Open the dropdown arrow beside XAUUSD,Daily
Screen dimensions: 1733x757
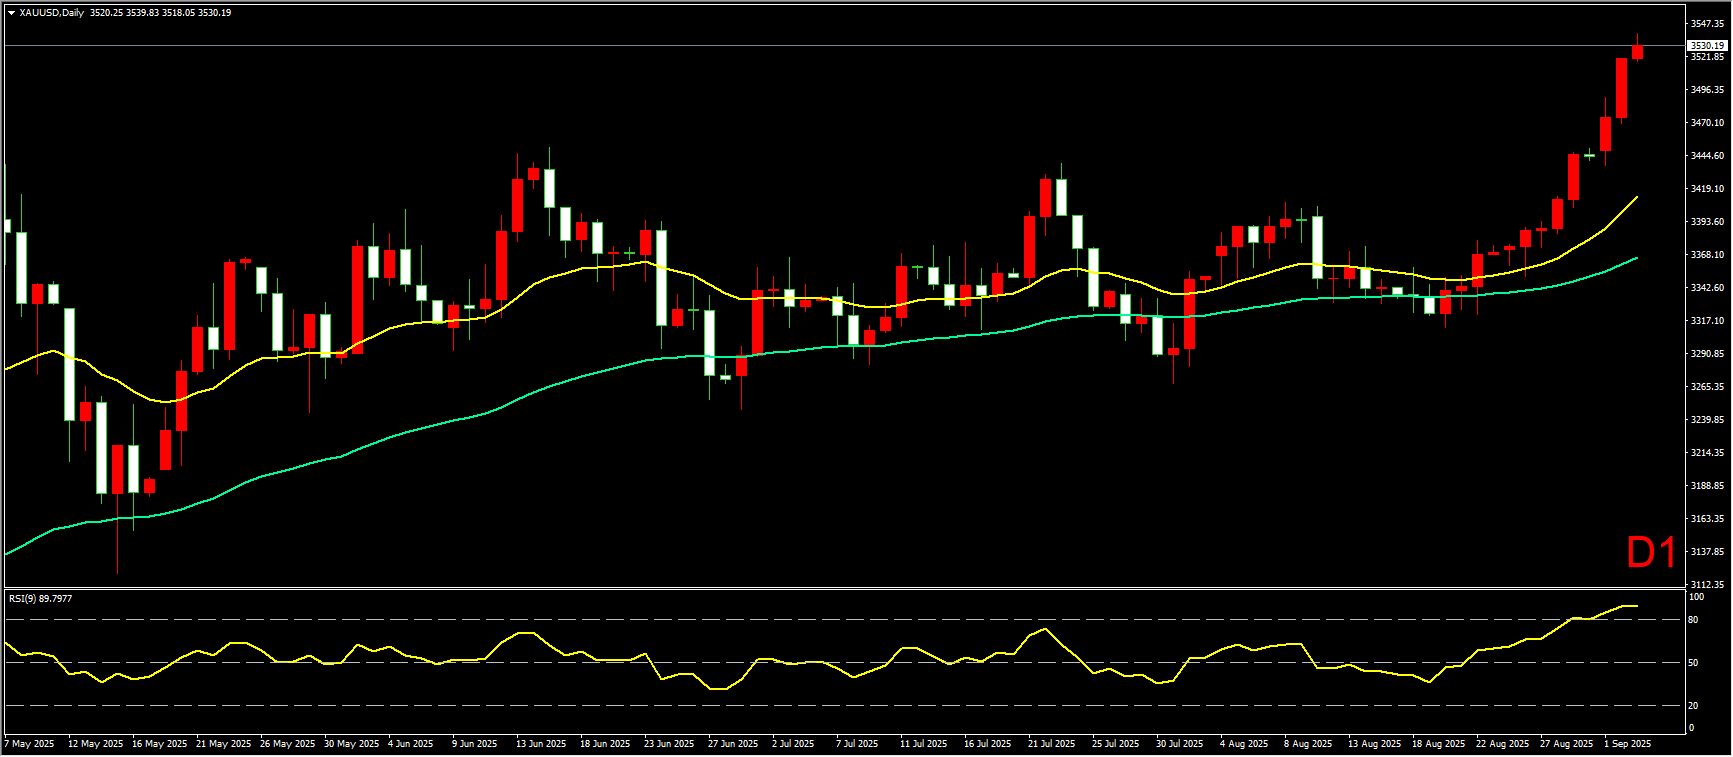pos(11,13)
